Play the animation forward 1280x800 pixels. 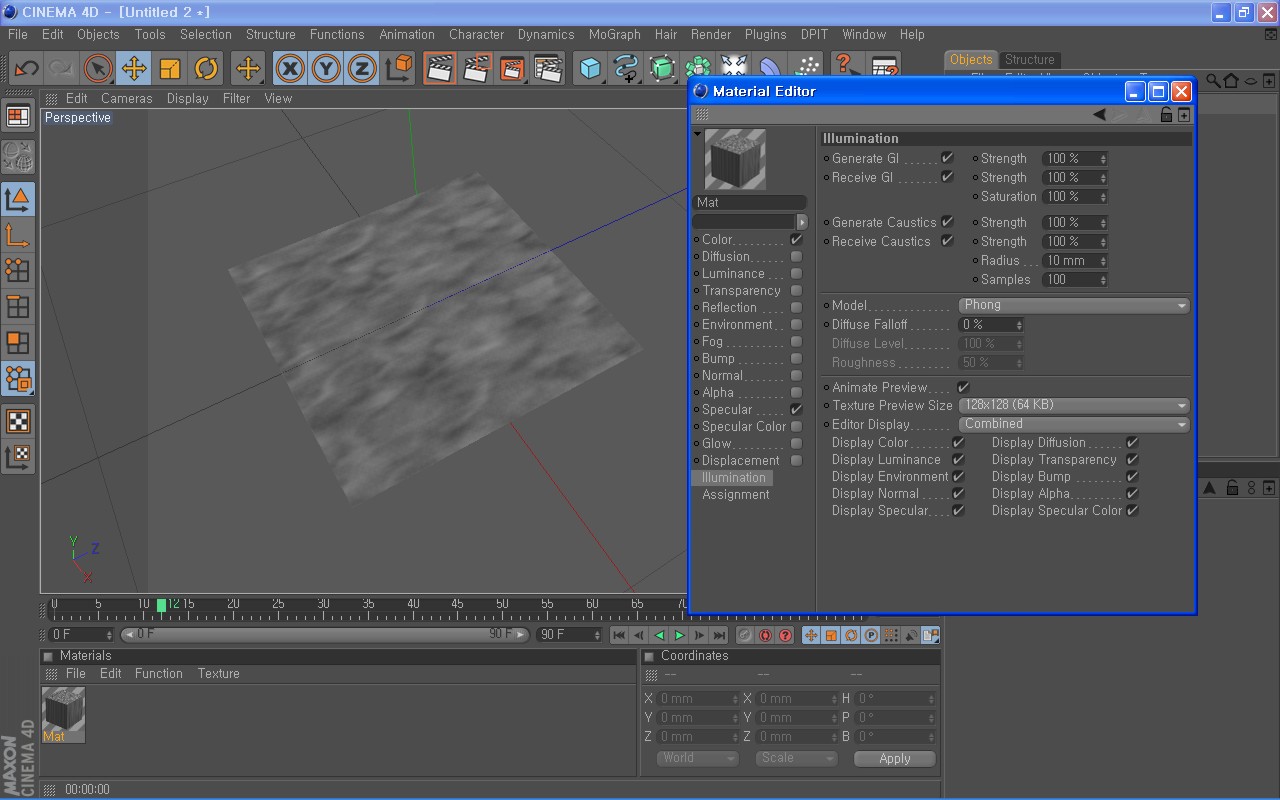click(680, 635)
